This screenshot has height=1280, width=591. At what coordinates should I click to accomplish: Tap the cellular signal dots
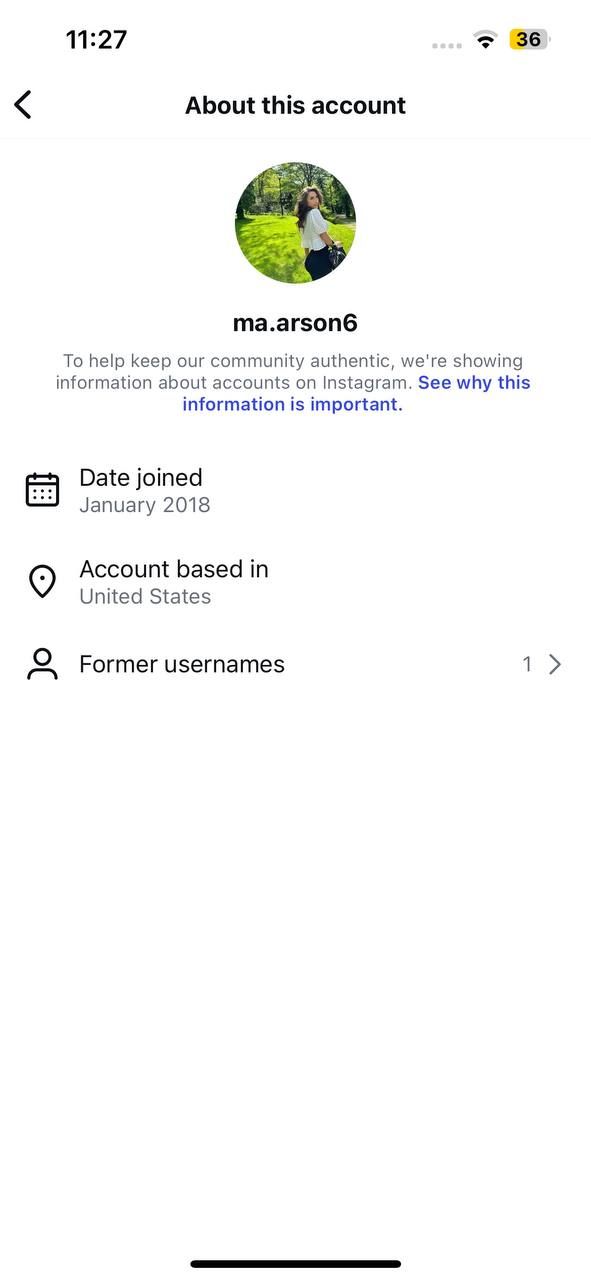[447, 45]
